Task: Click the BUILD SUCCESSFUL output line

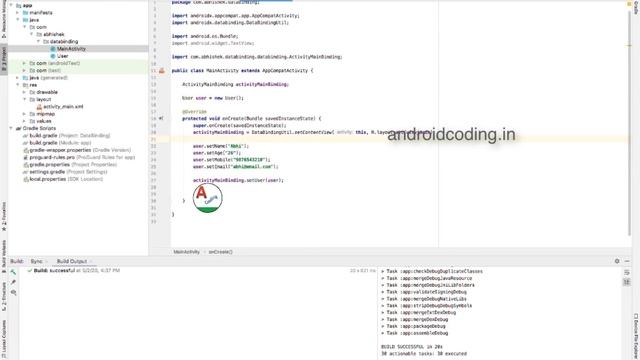Action: click(x=412, y=347)
